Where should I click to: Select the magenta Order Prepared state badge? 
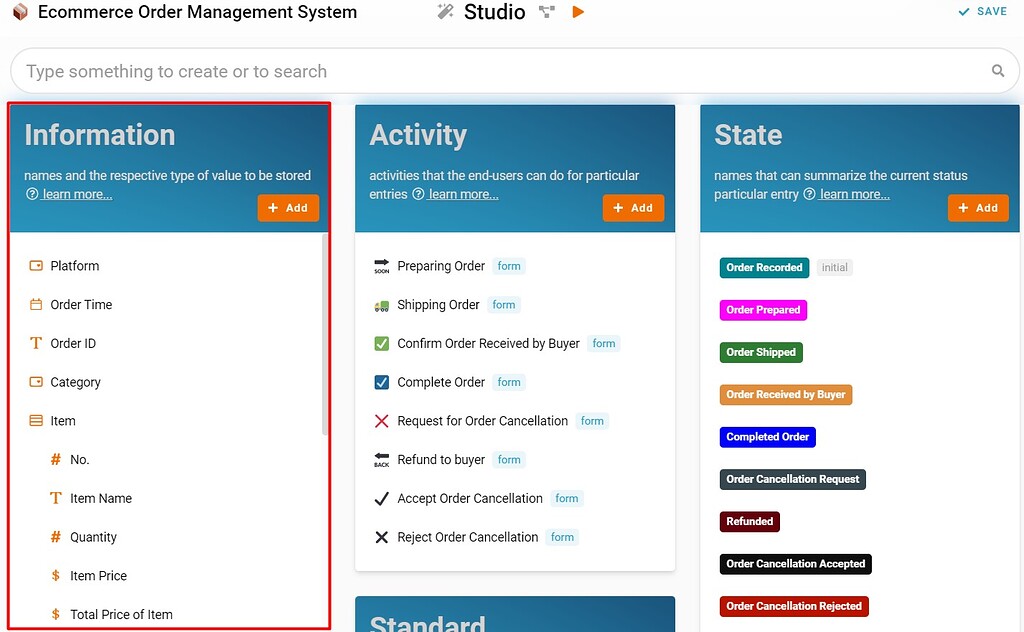[763, 309]
